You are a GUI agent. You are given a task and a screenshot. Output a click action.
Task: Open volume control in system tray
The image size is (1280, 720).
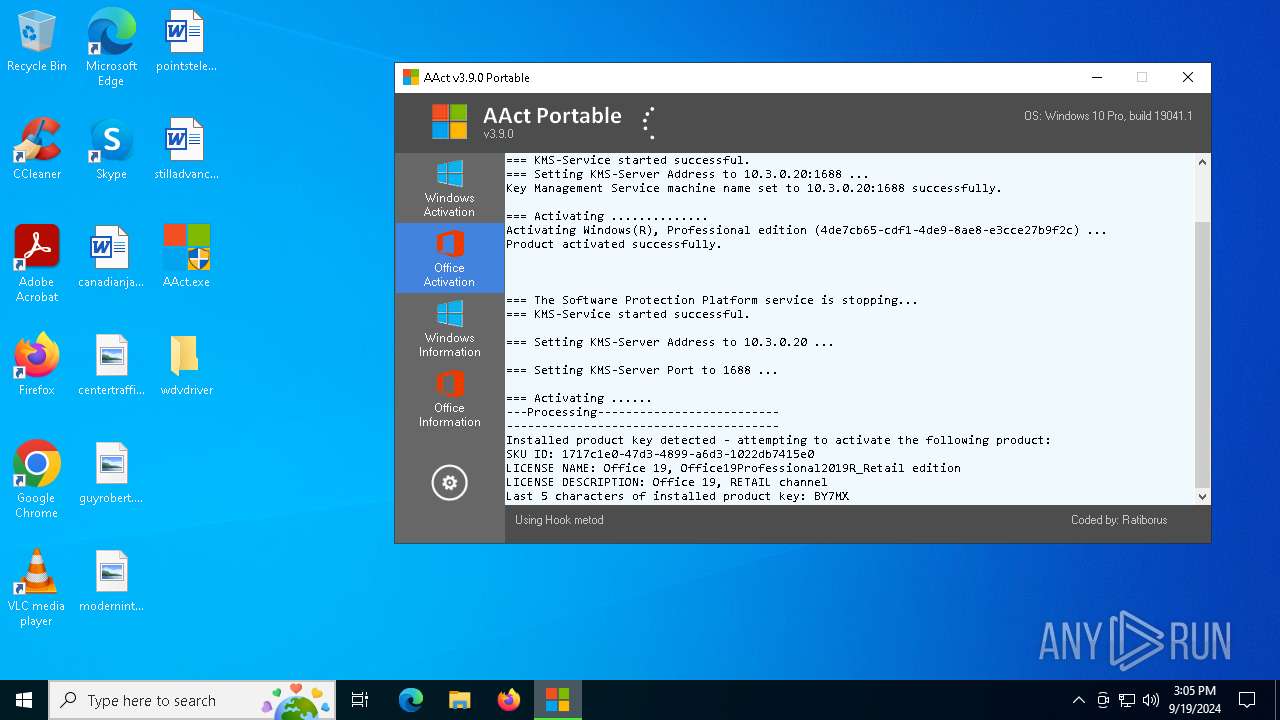point(1151,700)
